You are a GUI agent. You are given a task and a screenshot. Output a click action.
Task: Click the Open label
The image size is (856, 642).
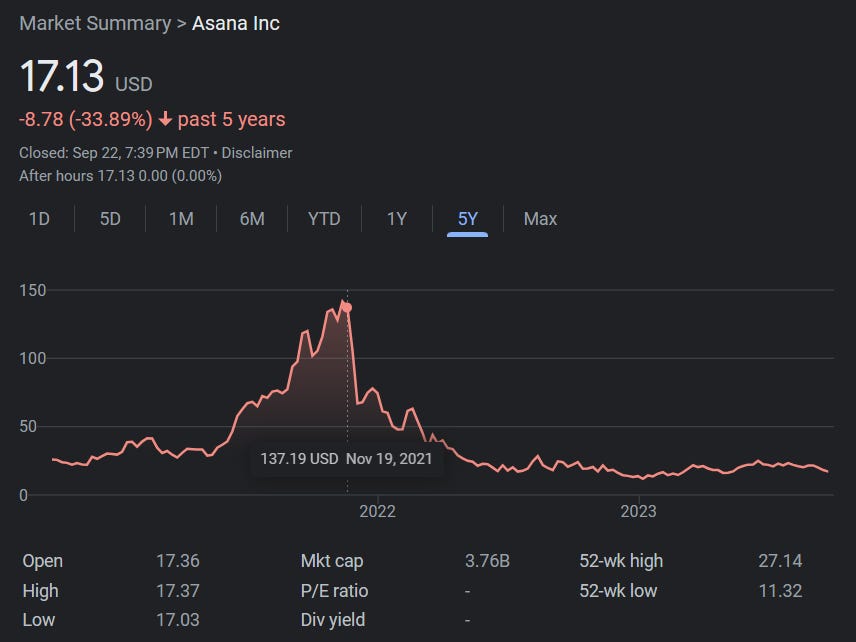[x=43, y=561]
